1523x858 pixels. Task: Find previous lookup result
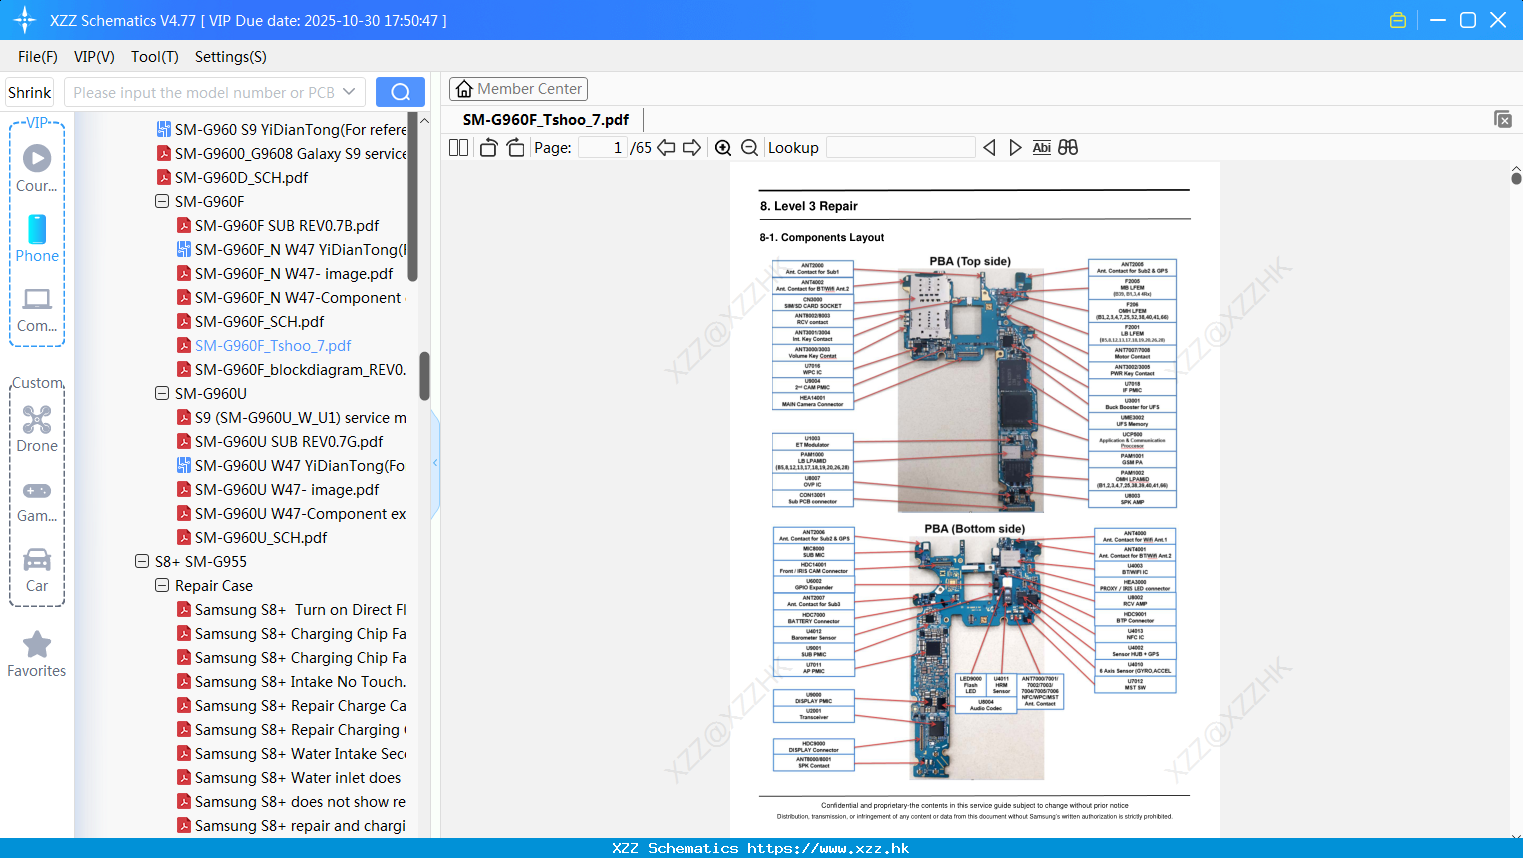(x=989, y=147)
